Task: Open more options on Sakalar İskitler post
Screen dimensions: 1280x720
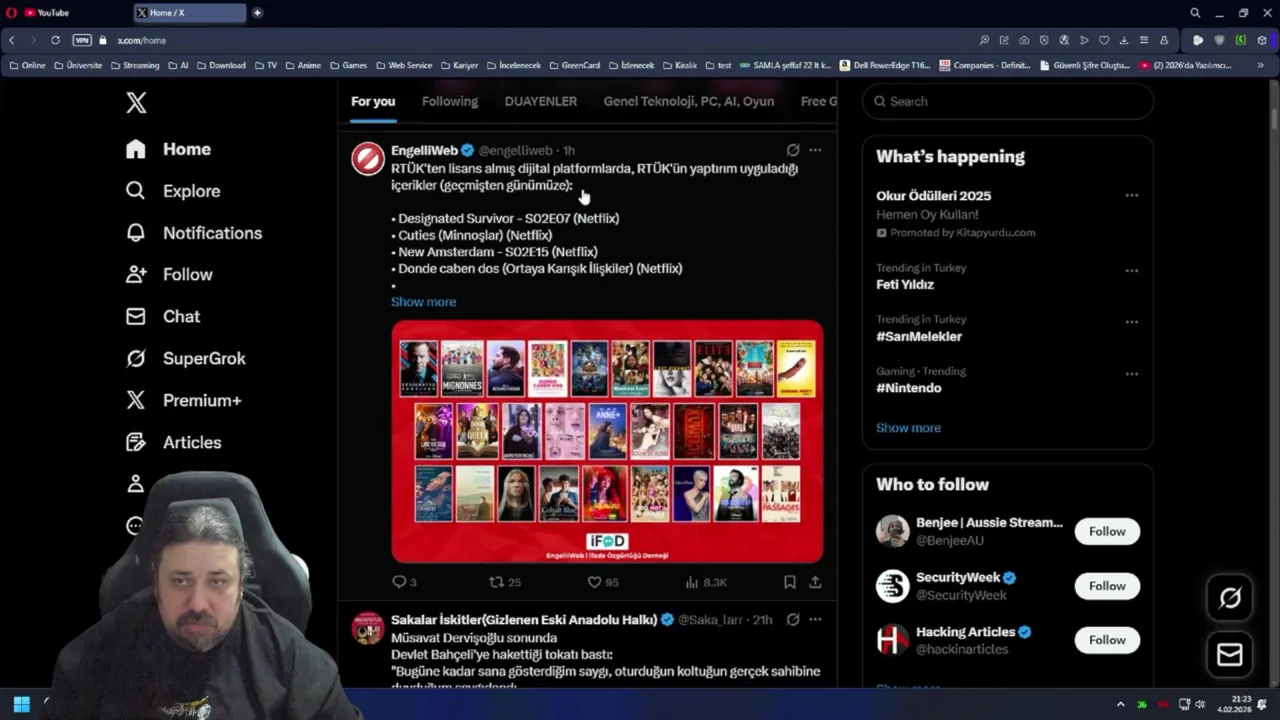Action: coord(815,620)
